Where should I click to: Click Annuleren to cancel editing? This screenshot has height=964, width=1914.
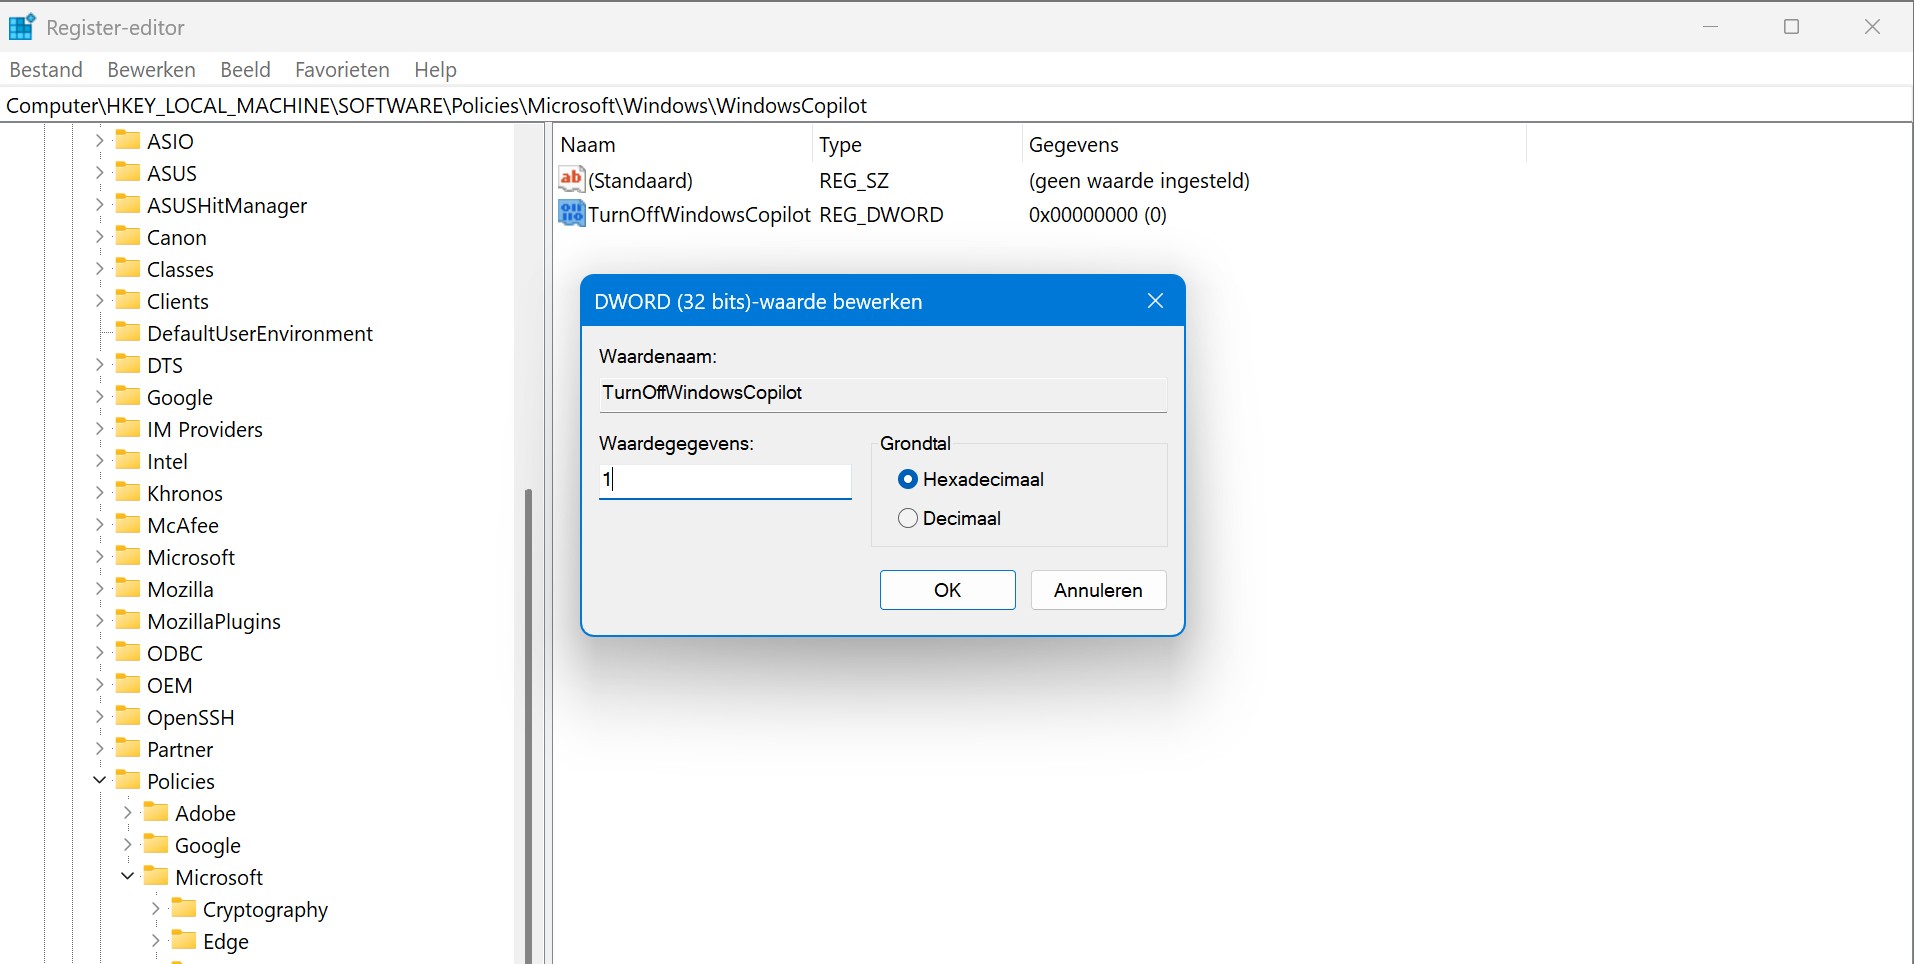1098,590
